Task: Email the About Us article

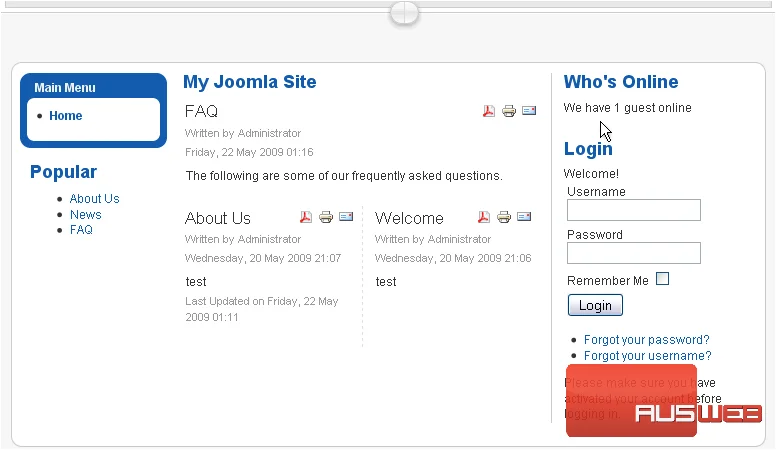Action: [x=346, y=217]
